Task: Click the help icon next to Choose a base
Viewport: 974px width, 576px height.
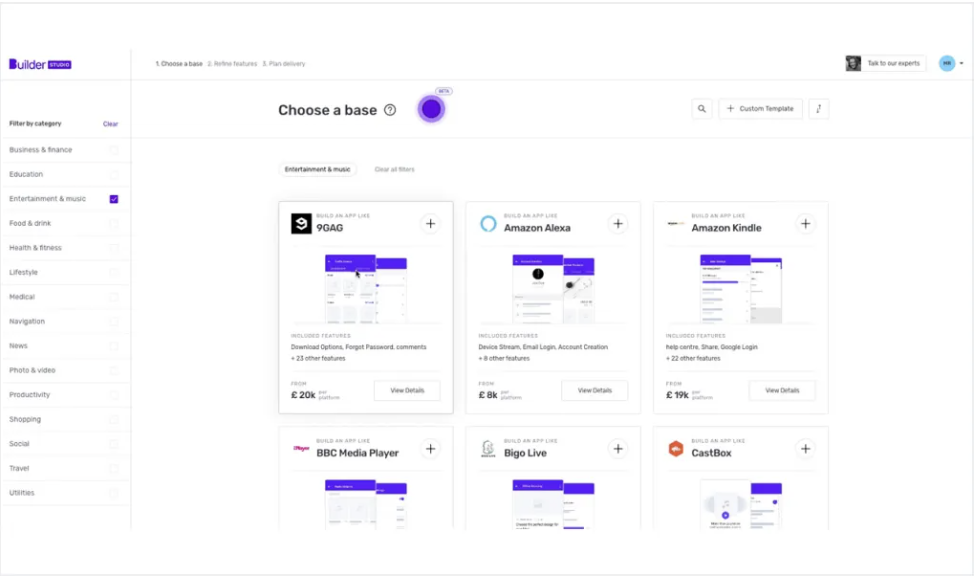Action: pyautogui.click(x=389, y=110)
